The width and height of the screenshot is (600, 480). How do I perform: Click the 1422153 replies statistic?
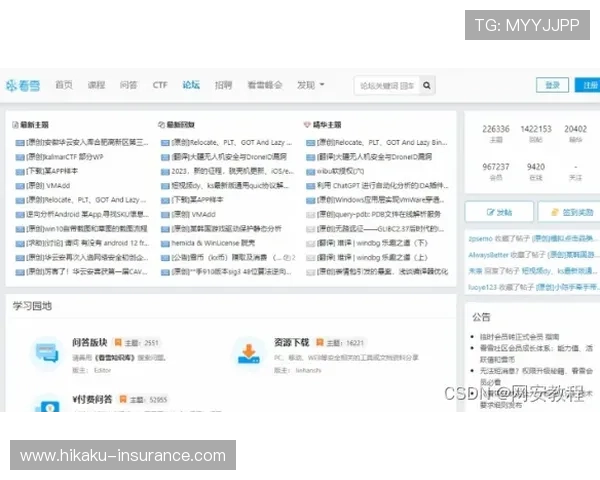pyautogui.click(x=536, y=133)
